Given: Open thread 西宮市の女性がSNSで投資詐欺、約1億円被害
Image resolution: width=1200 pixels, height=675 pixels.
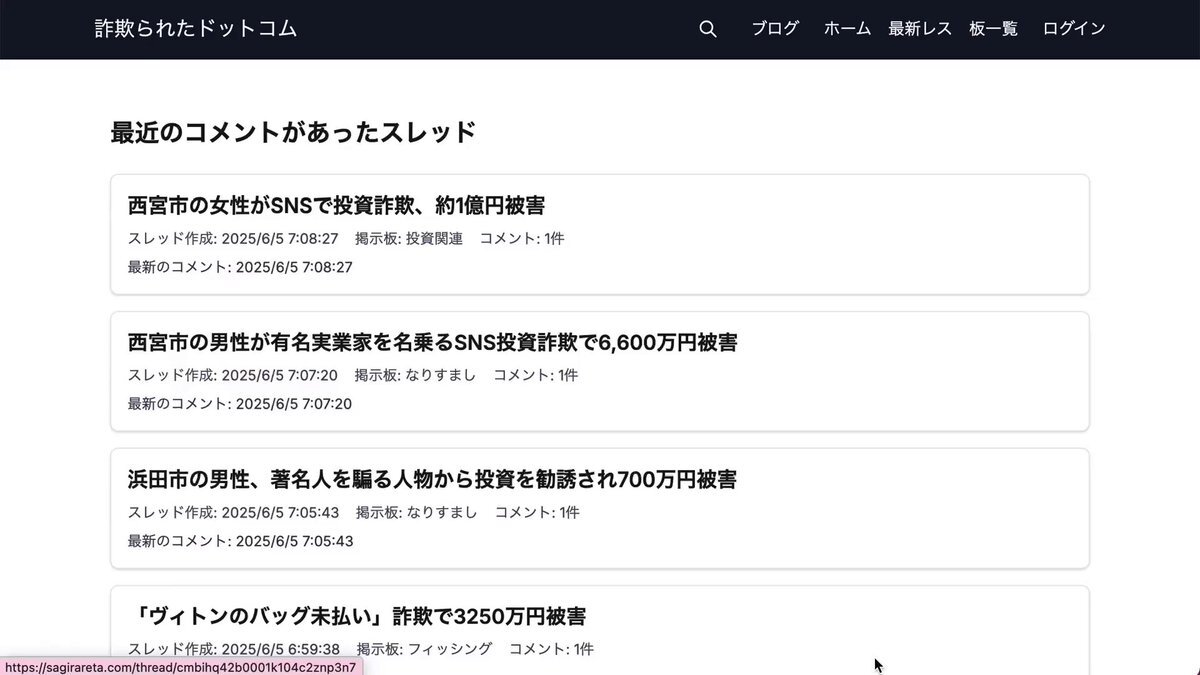Looking at the screenshot, I should 337,206.
